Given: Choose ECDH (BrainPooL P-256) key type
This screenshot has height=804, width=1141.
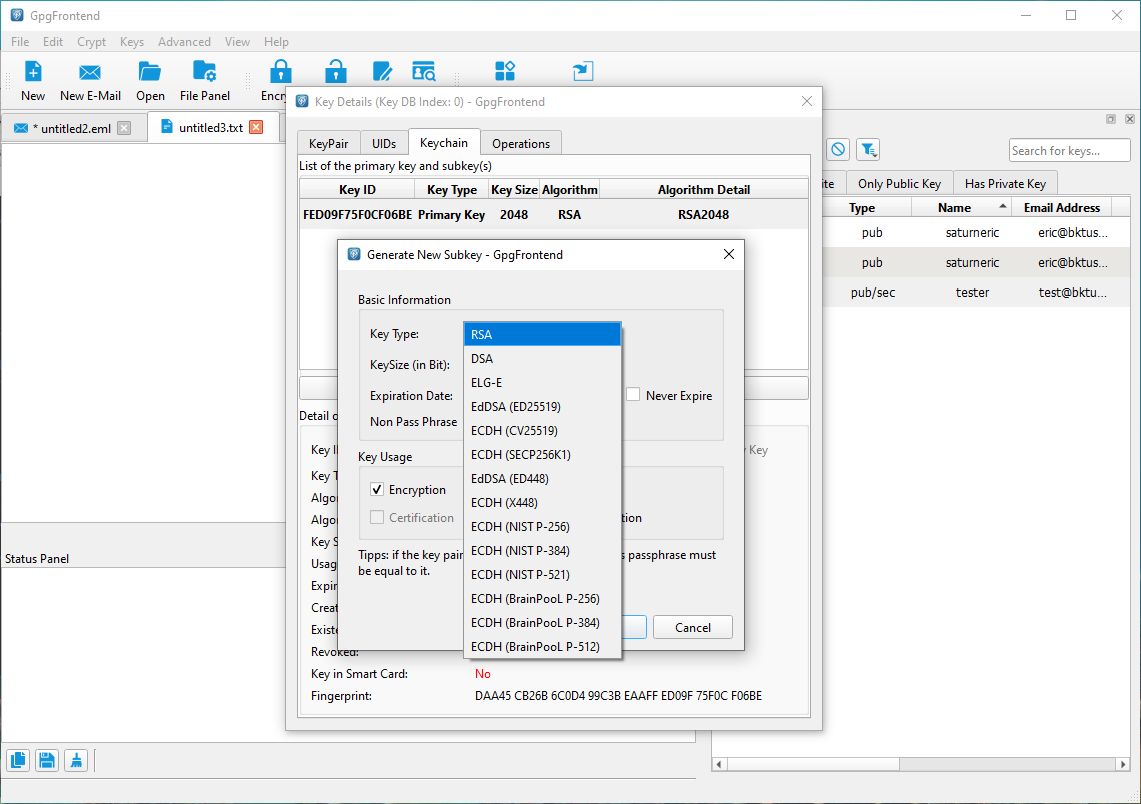Looking at the screenshot, I should coord(542,599).
